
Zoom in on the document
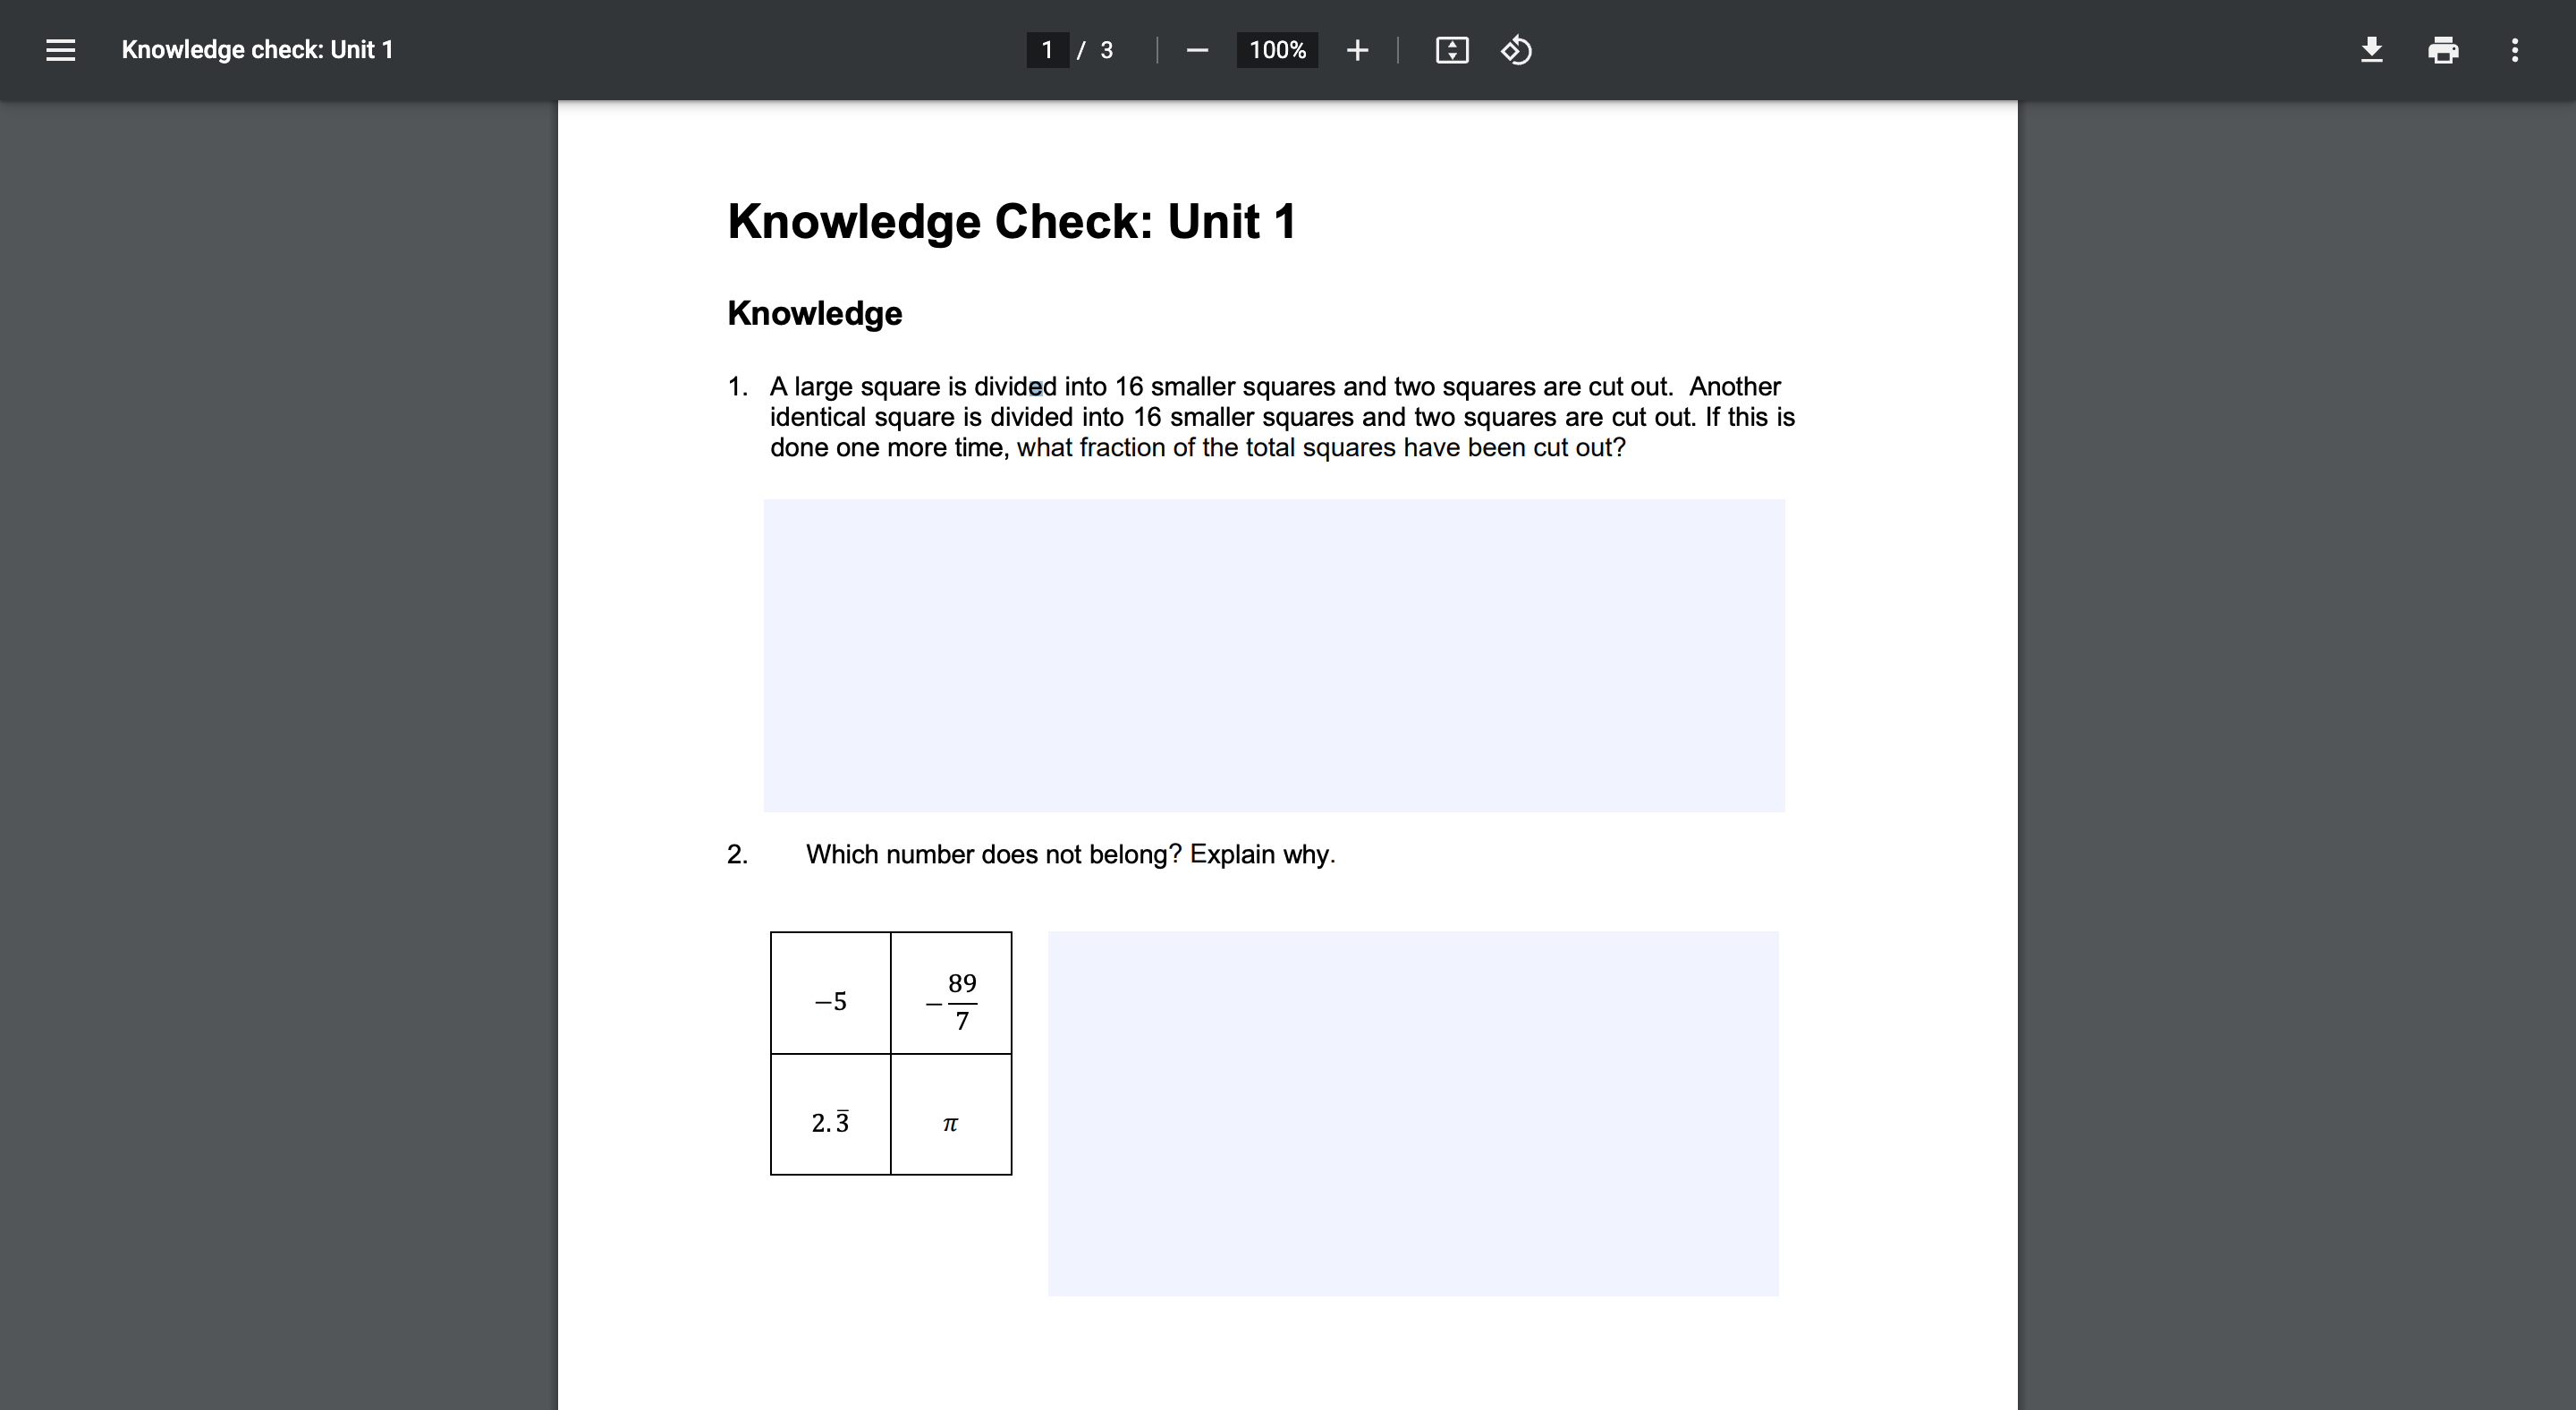(1356, 50)
